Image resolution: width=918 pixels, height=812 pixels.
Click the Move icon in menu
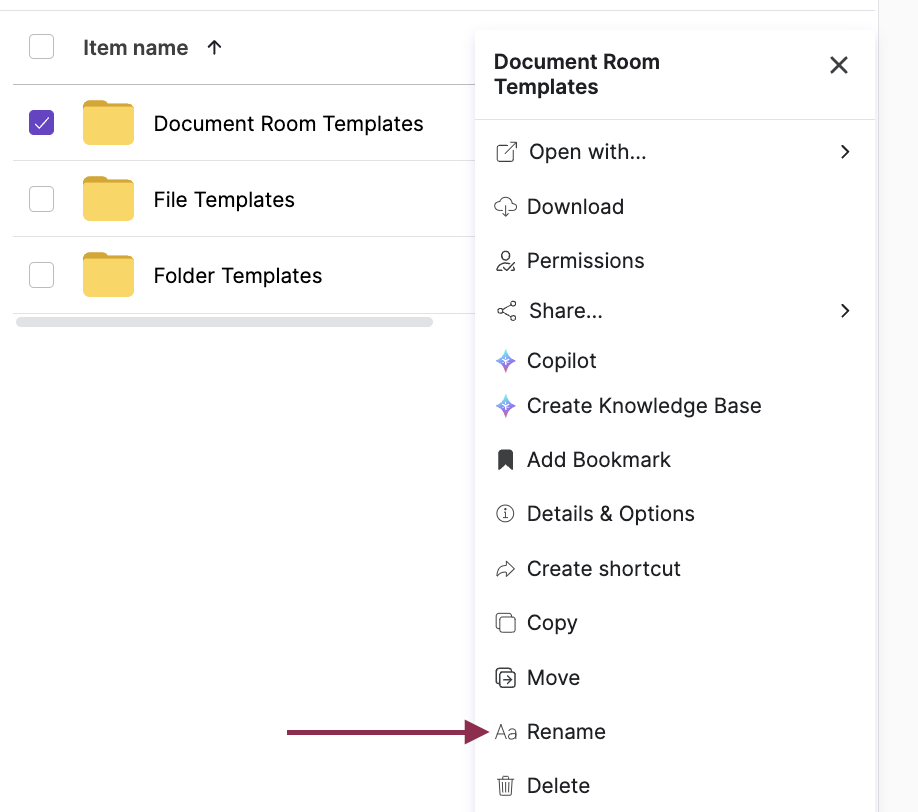[x=506, y=678]
